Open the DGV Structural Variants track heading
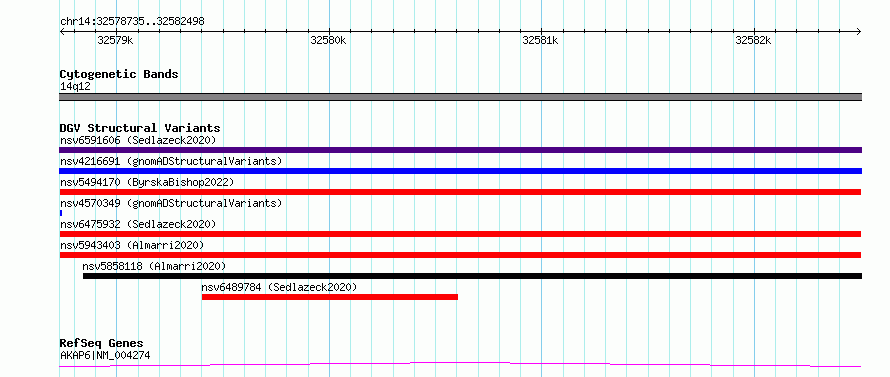Image resolution: width=890 pixels, height=377 pixels. (140, 128)
